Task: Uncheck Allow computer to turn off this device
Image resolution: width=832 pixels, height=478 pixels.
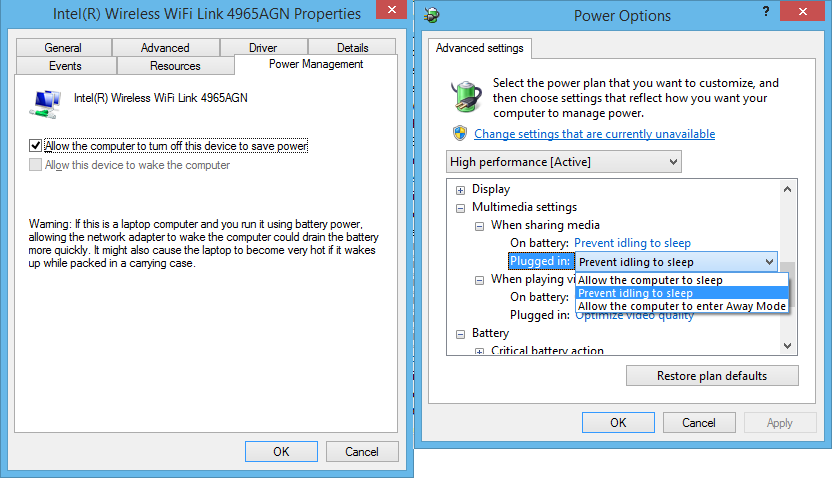Action: pyautogui.click(x=35, y=145)
